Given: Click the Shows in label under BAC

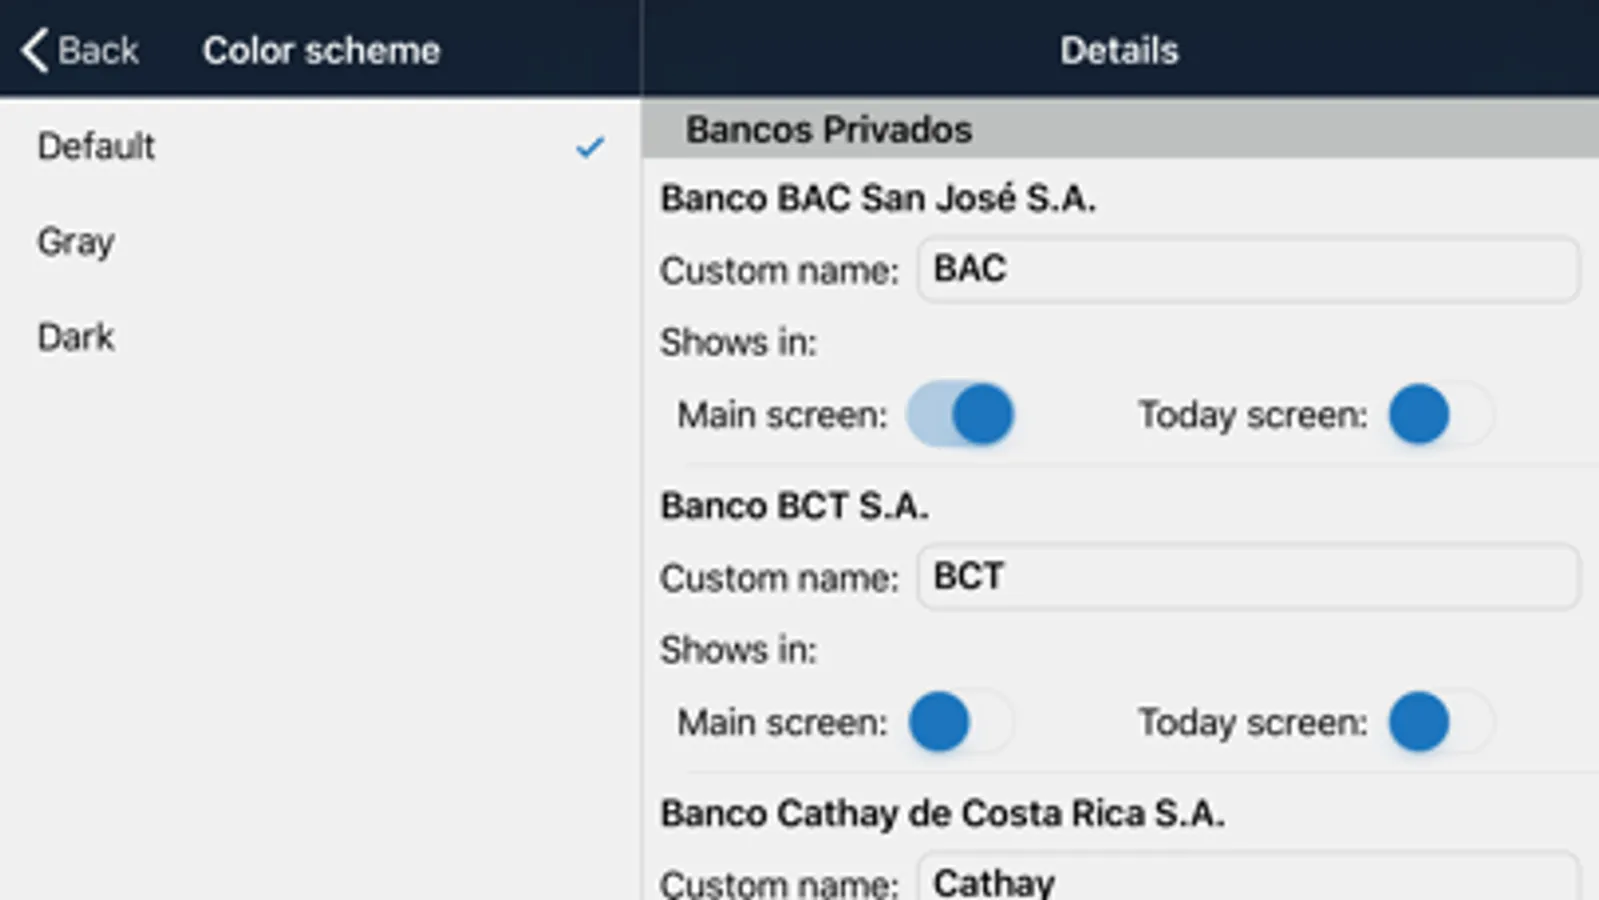Looking at the screenshot, I should 738,342.
